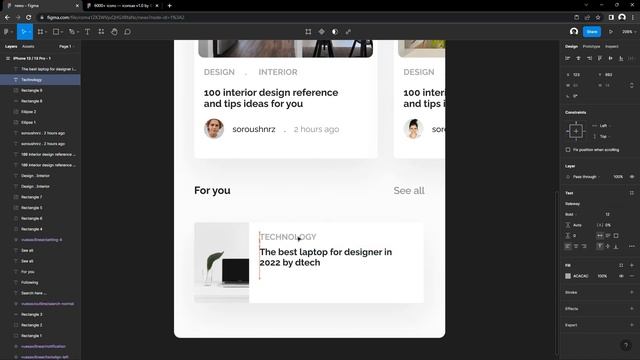Open the Figma main menu icon
This screenshot has height=360, width=640.
pyautogui.click(x=6, y=31)
